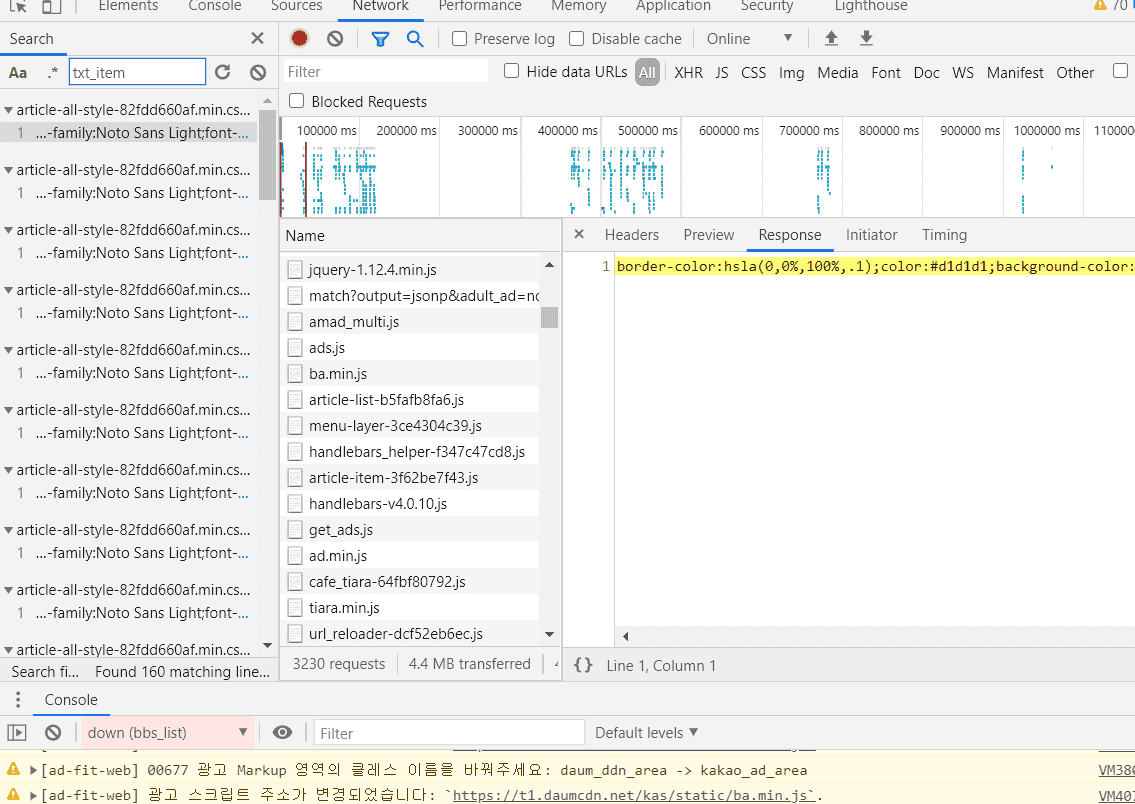Open the Performance panel tab

[x=480, y=6]
